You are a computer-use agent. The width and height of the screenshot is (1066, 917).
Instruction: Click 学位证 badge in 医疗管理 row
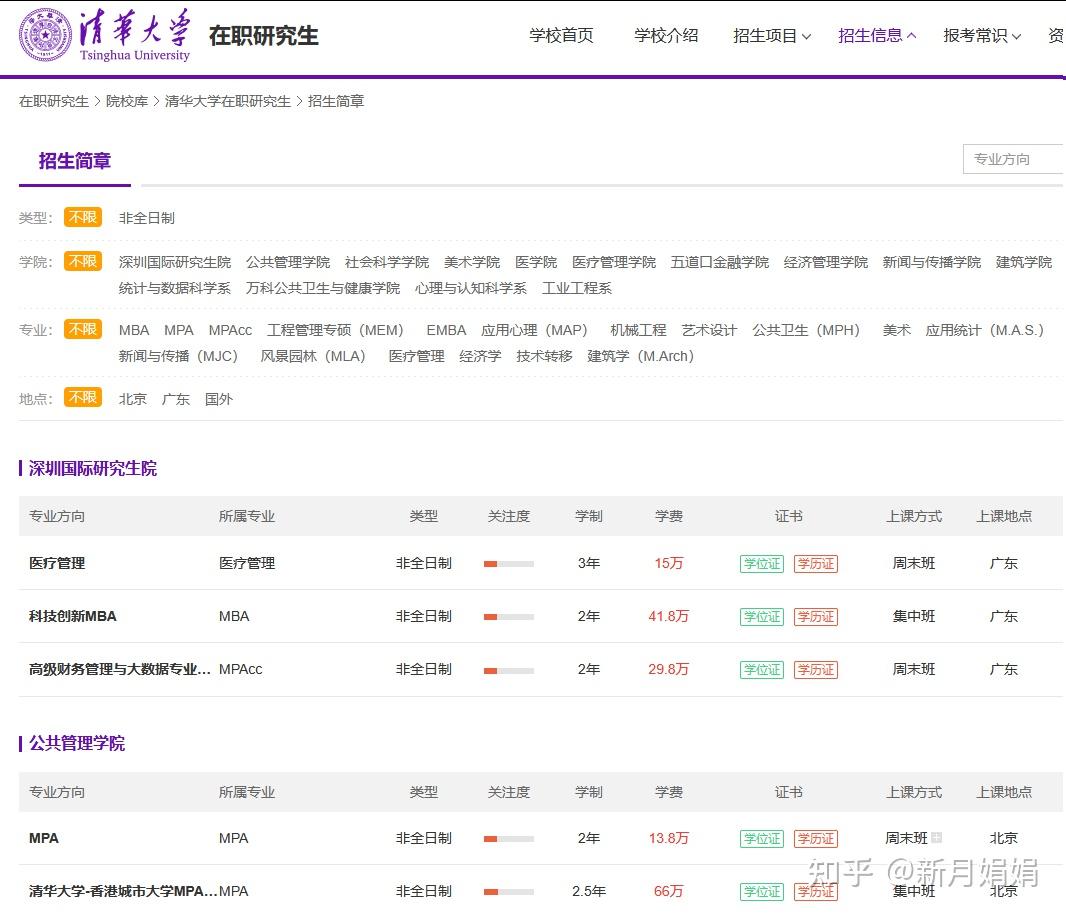pos(762,564)
